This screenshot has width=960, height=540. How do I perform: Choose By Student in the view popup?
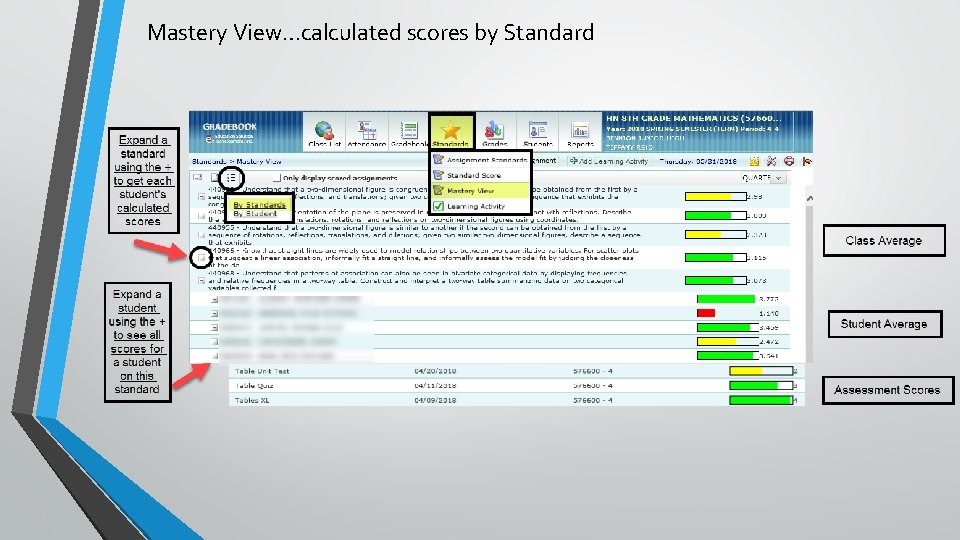[x=255, y=214]
